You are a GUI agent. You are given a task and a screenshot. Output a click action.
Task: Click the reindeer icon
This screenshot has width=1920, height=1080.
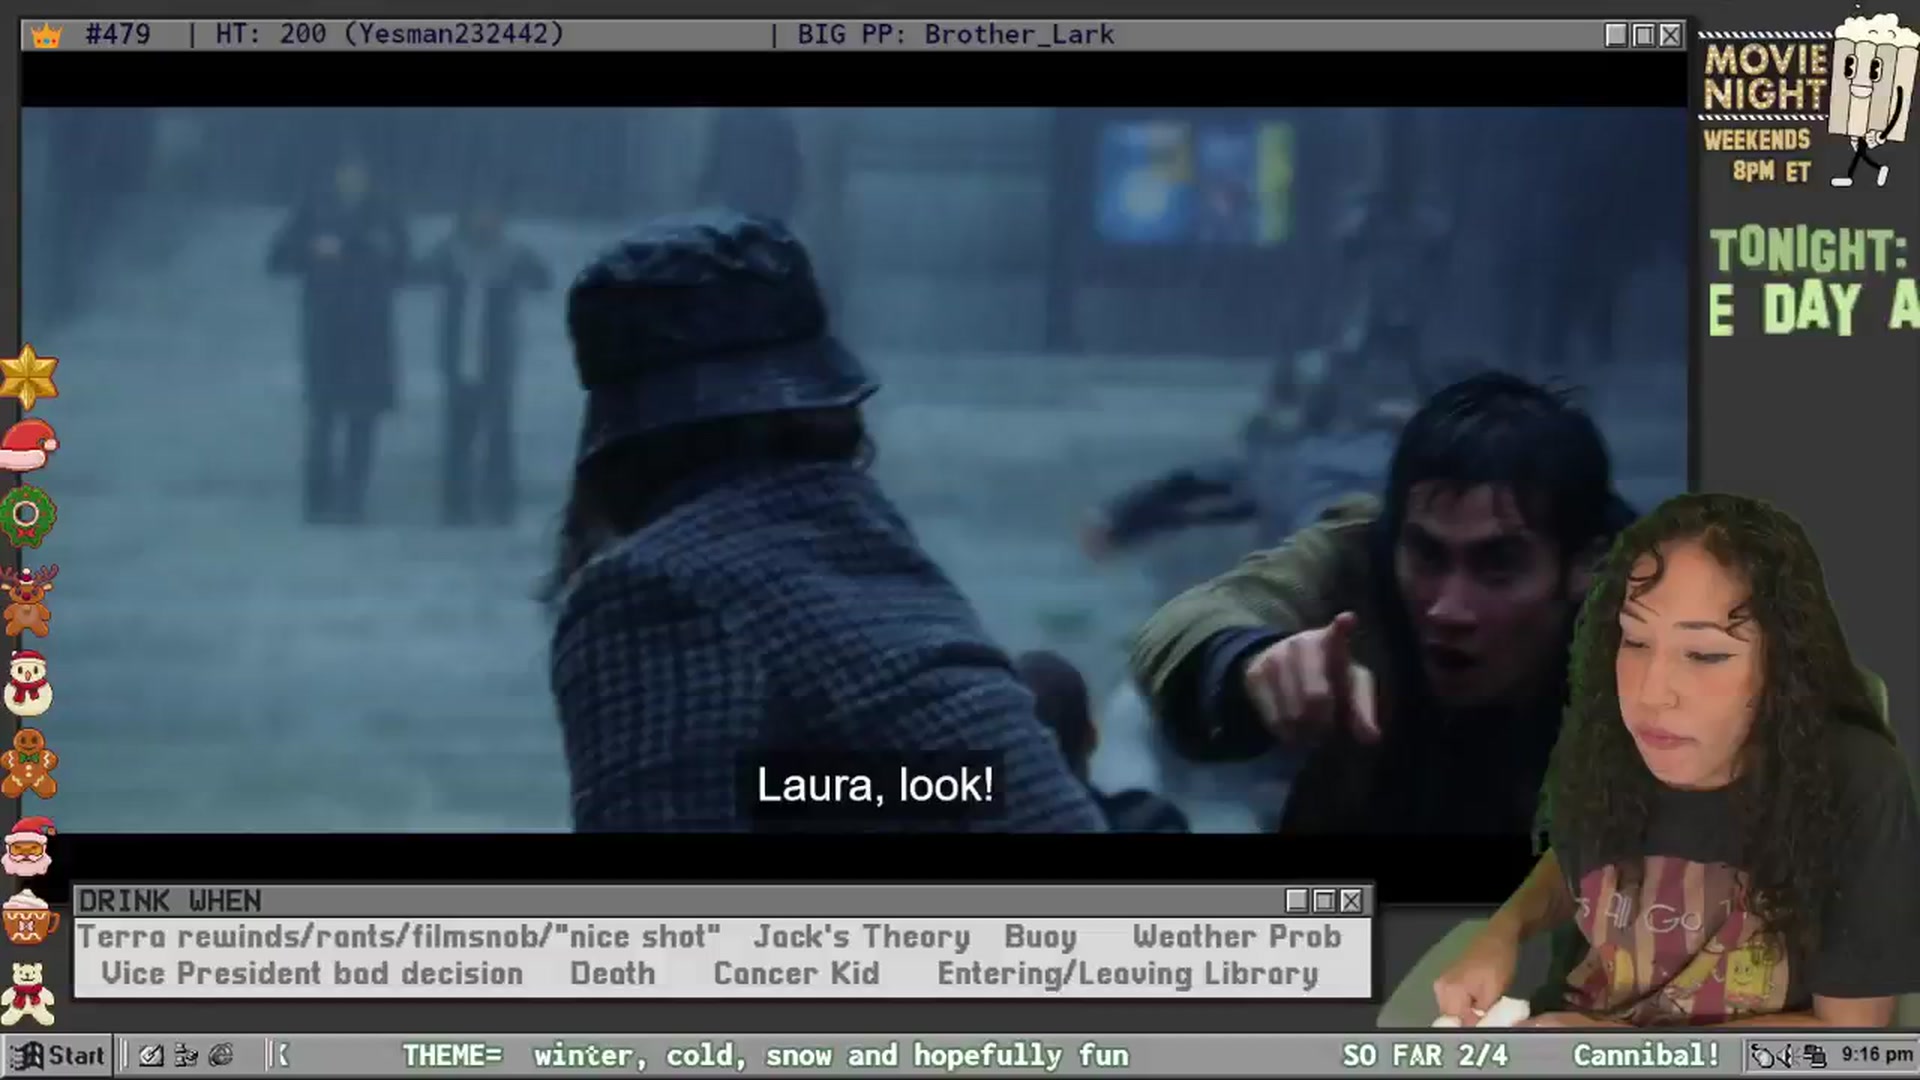coord(27,600)
